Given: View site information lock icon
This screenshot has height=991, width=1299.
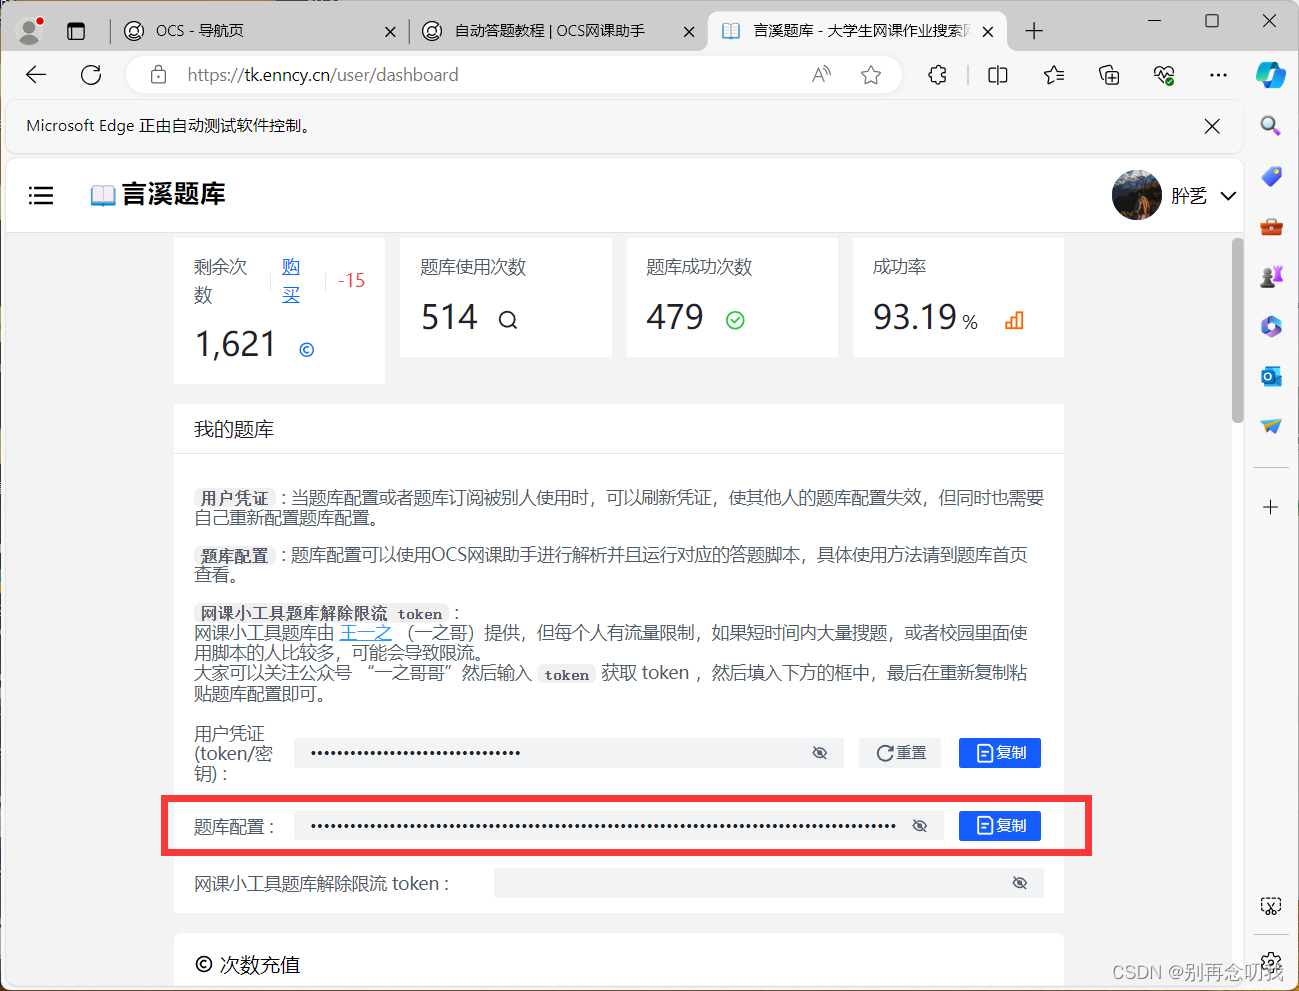Looking at the screenshot, I should pyautogui.click(x=158, y=75).
